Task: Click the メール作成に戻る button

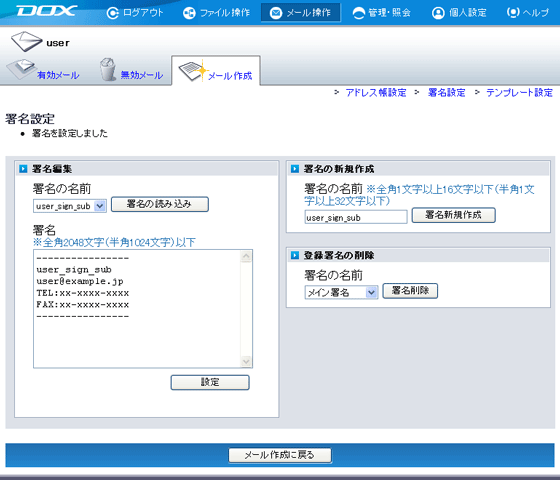Action: coord(280,455)
